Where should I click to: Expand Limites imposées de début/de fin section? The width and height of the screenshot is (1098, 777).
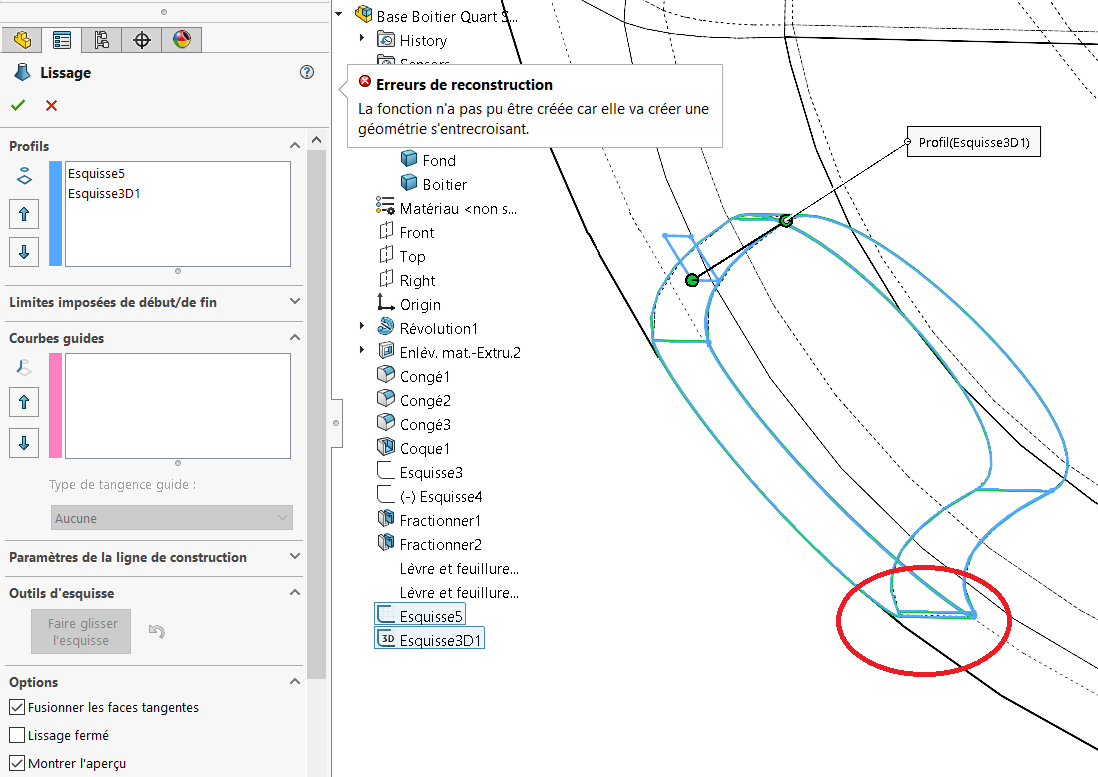[x=155, y=302]
